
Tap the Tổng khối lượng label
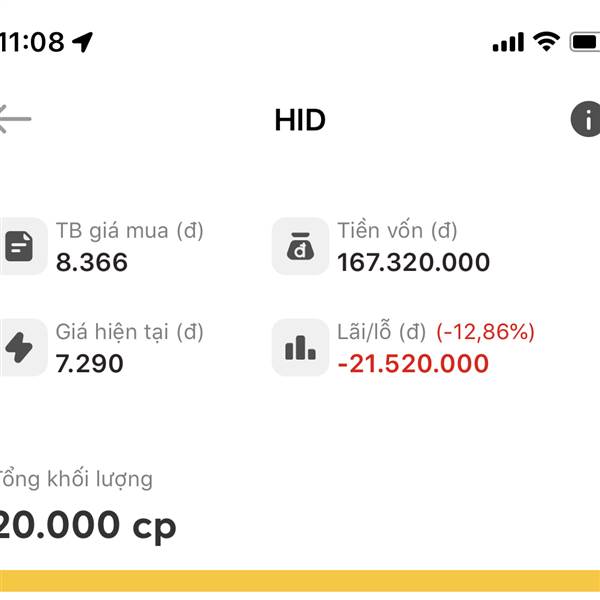click(76, 479)
